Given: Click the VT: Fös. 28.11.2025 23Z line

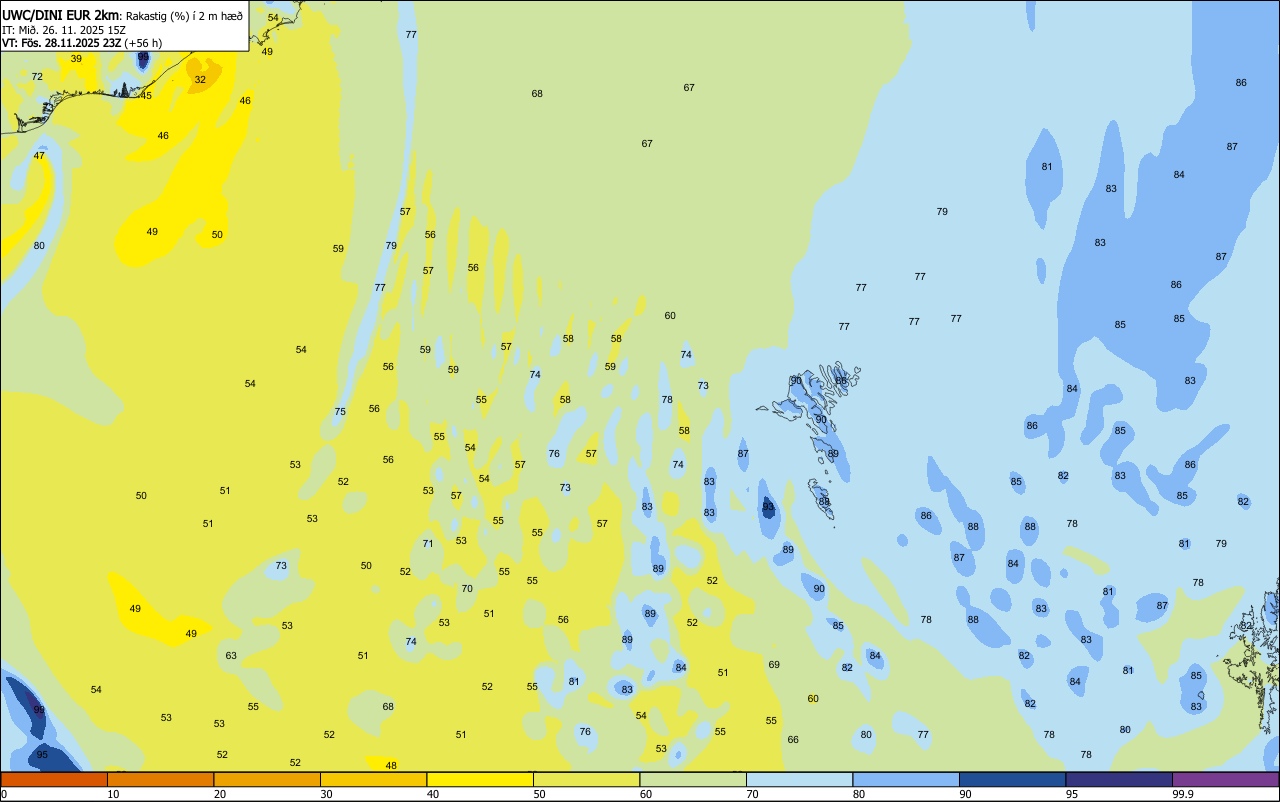Looking at the screenshot, I should tap(82, 43).
